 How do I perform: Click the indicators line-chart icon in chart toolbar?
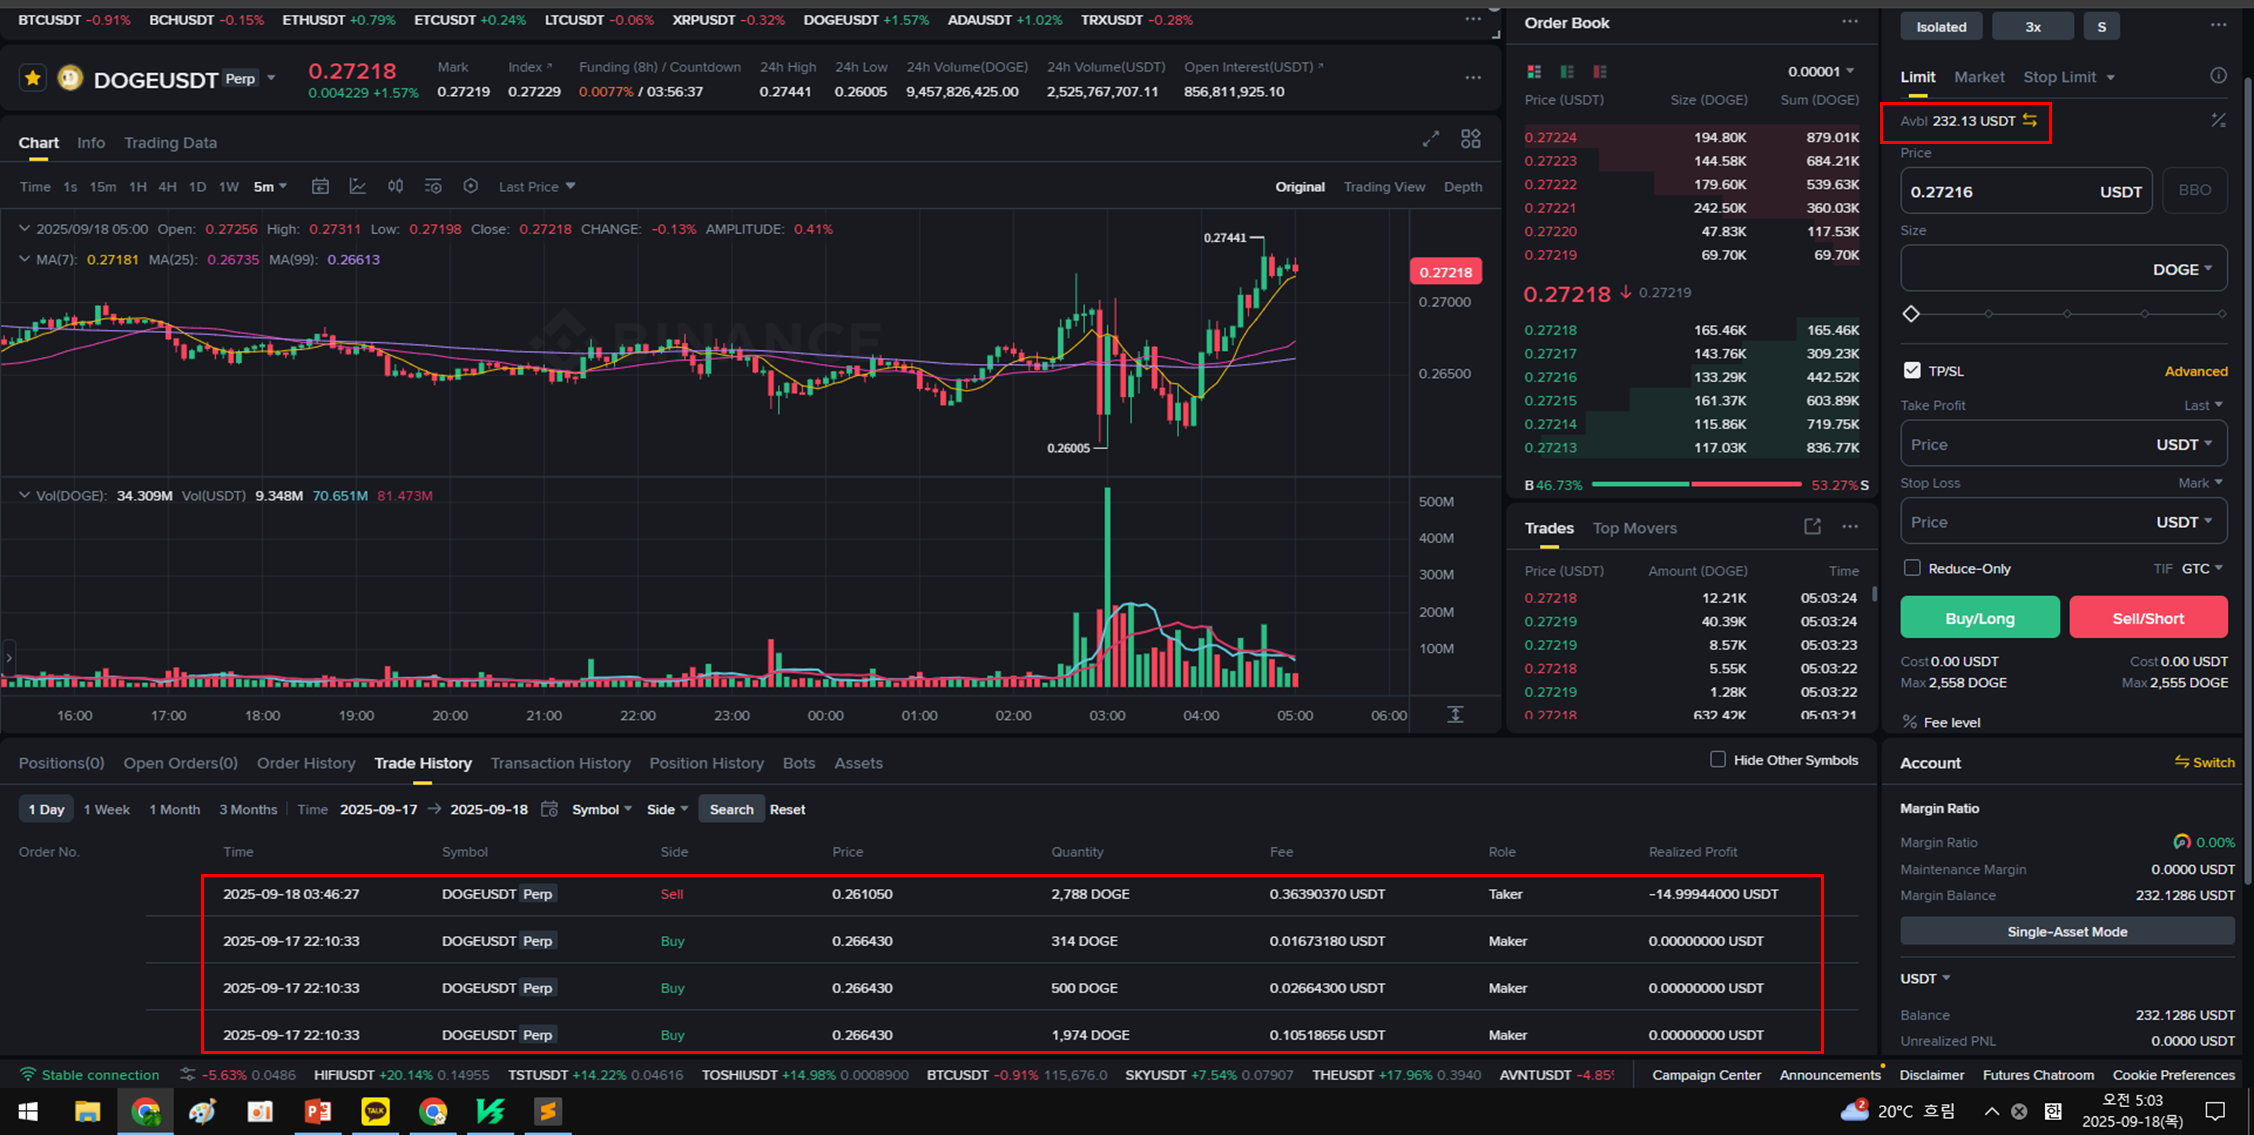(357, 186)
